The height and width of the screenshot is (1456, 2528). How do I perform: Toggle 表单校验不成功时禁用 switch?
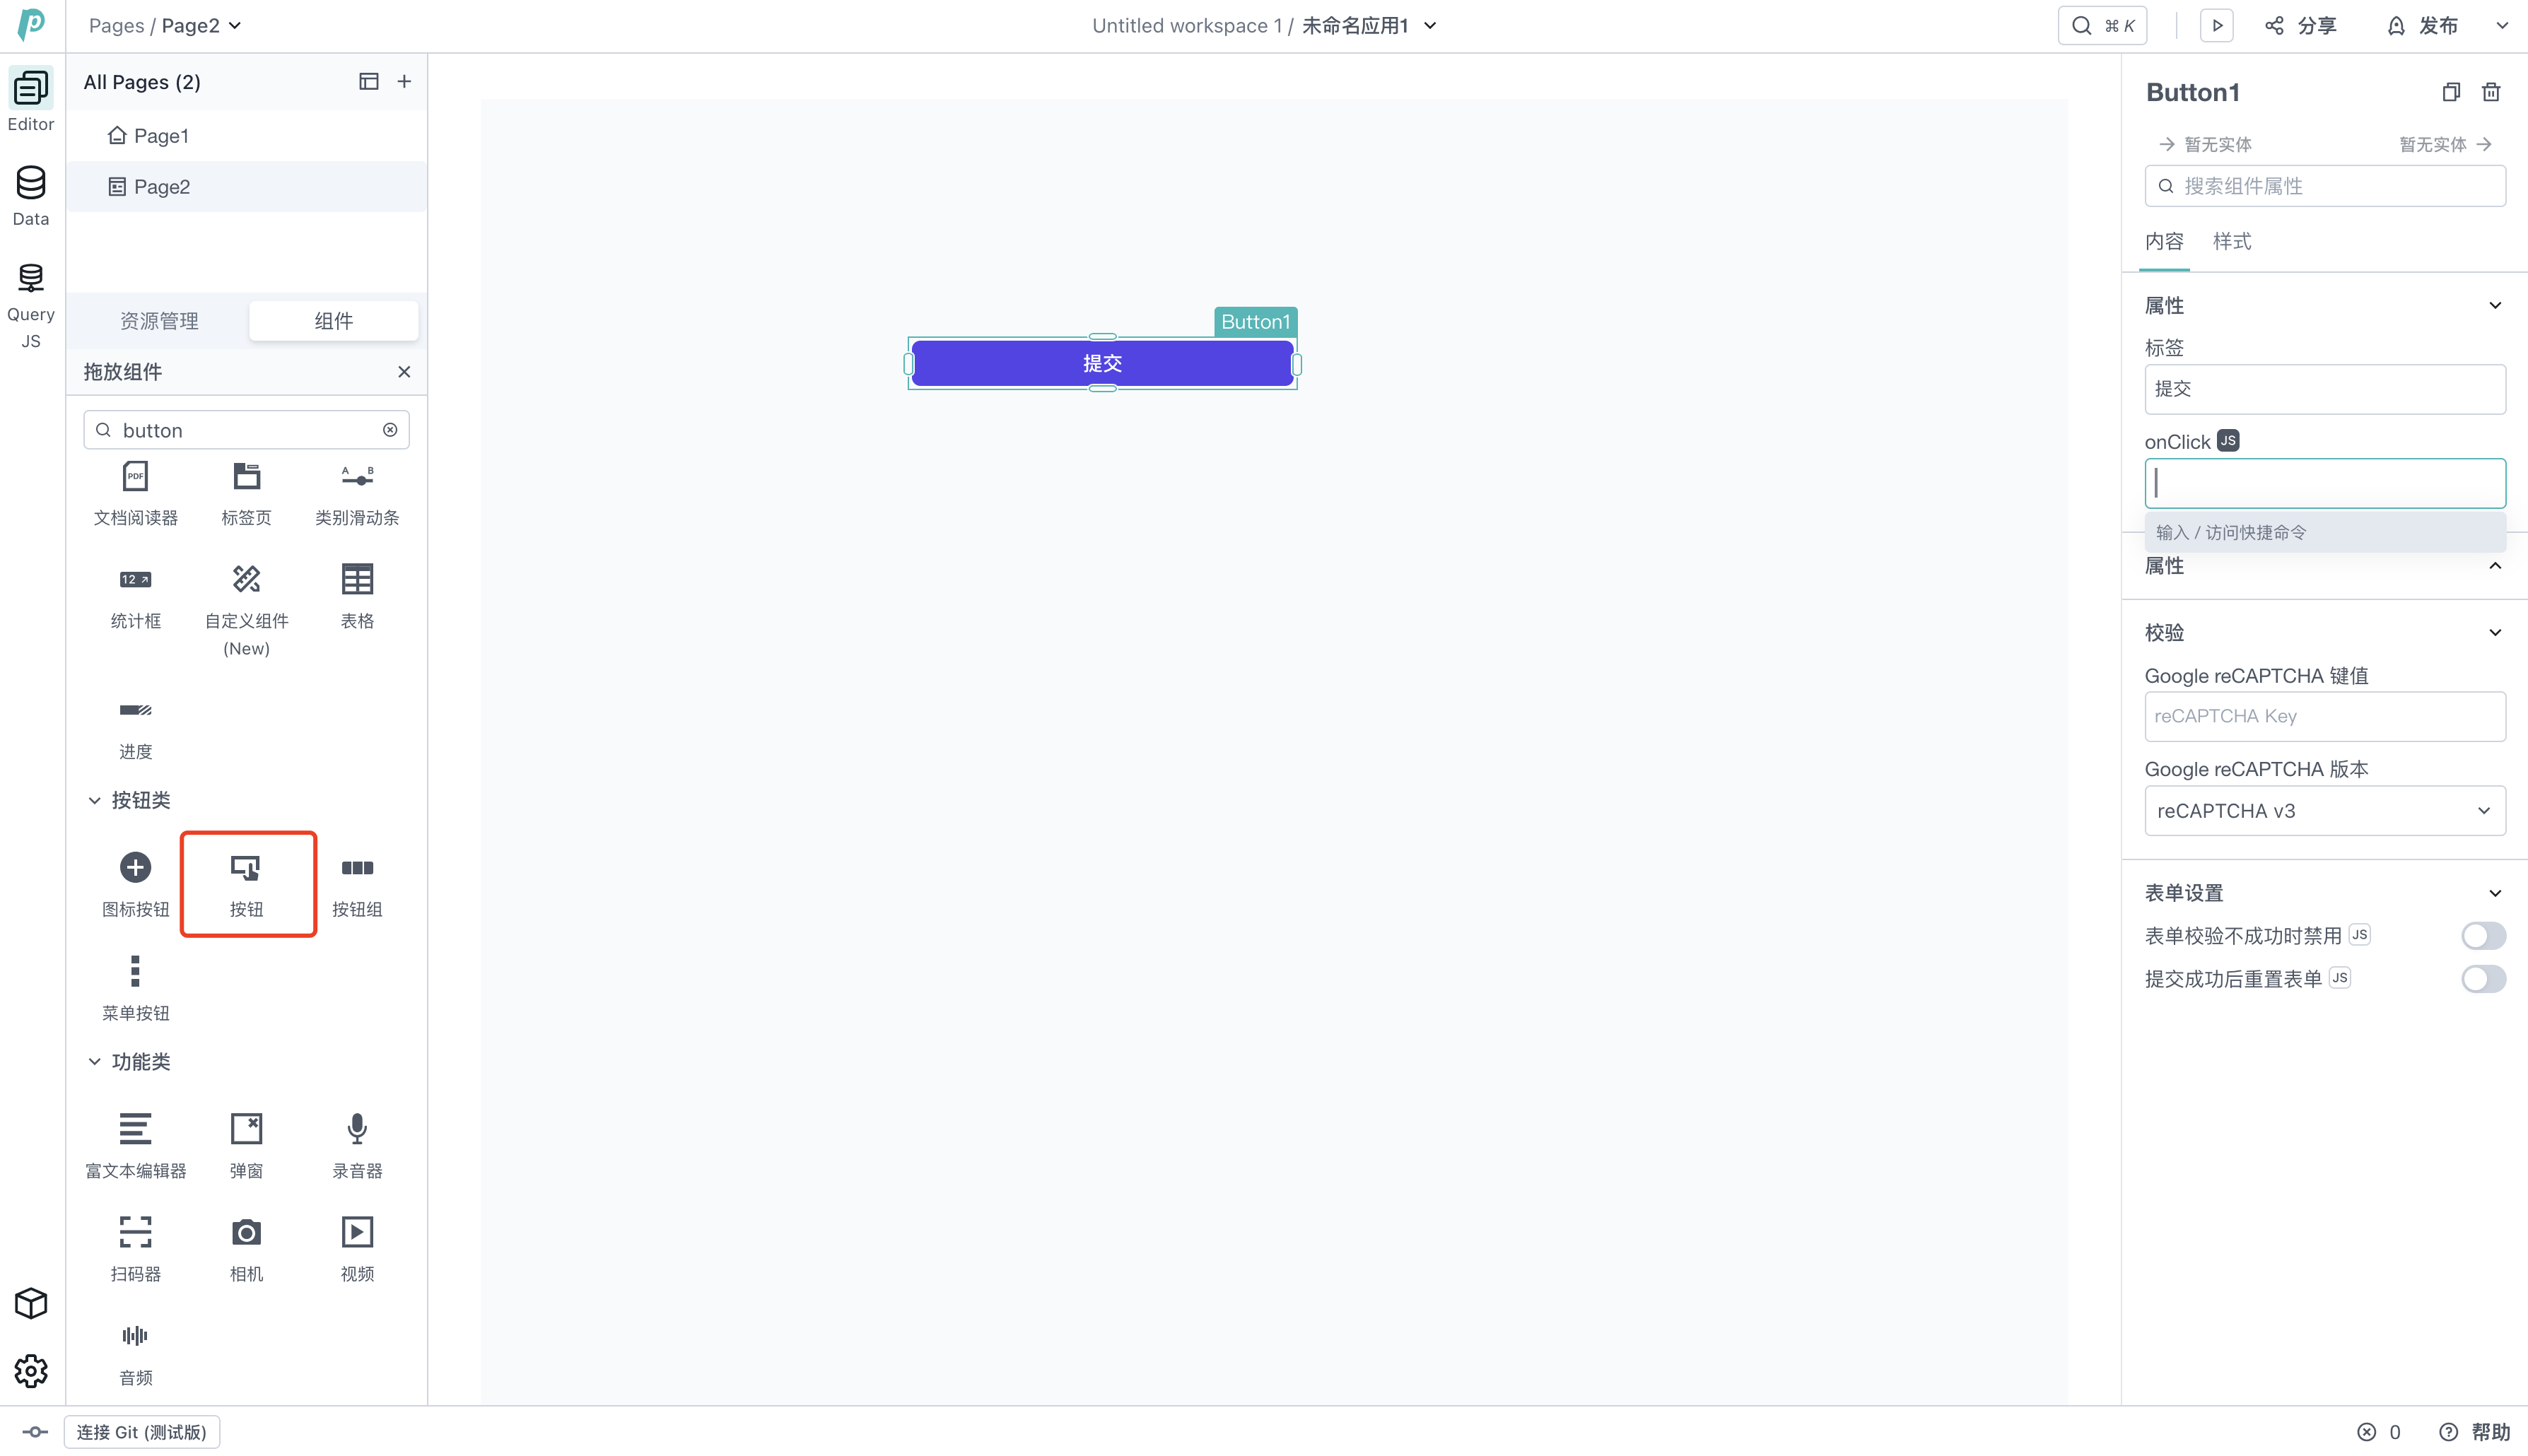2483,936
